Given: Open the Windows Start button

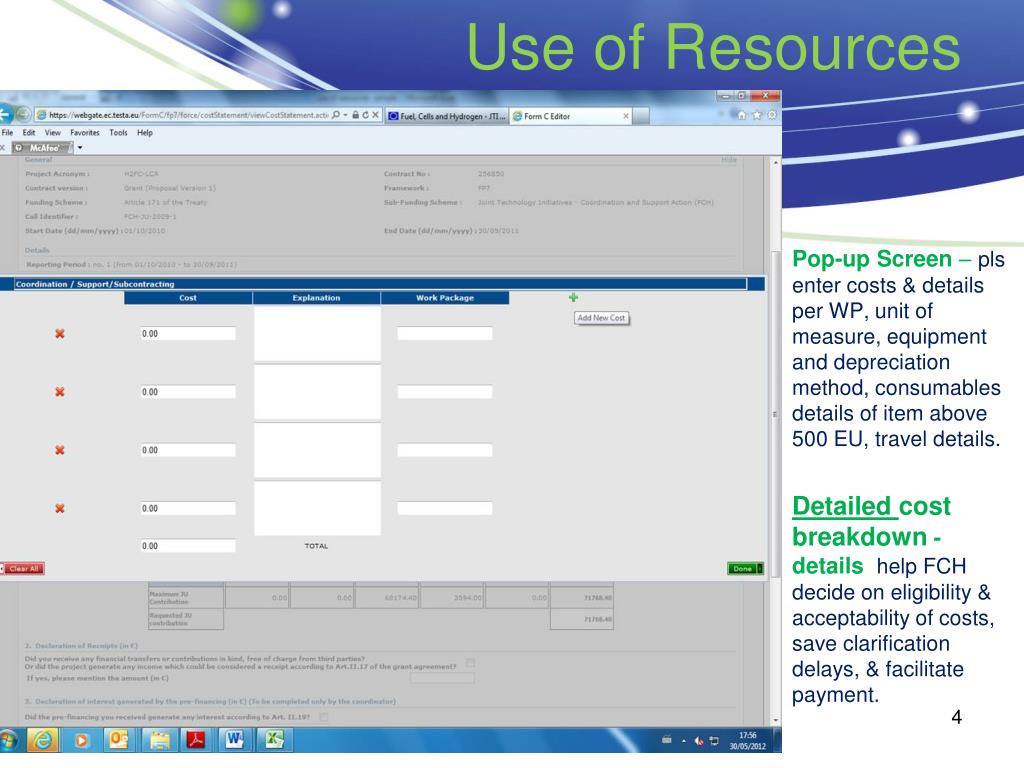Looking at the screenshot, I should pyautogui.click(x=8, y=740).
